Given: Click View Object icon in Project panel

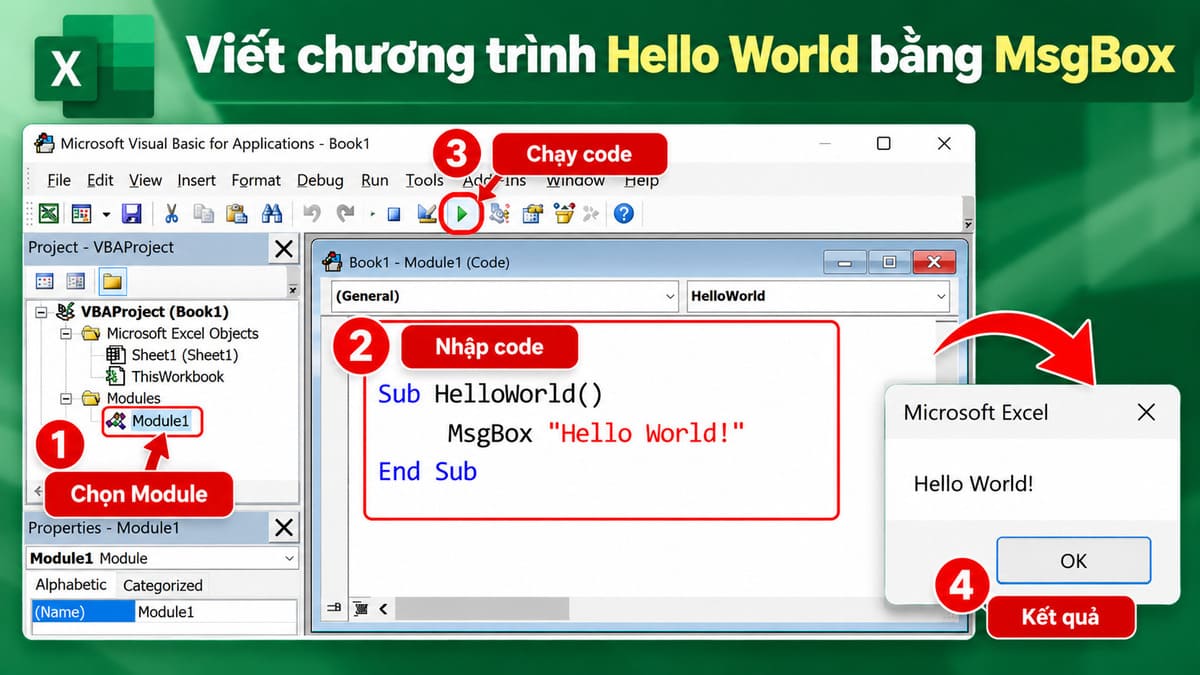Looking at the screenshot, I should pyautogui.click(x=76, y=281).
